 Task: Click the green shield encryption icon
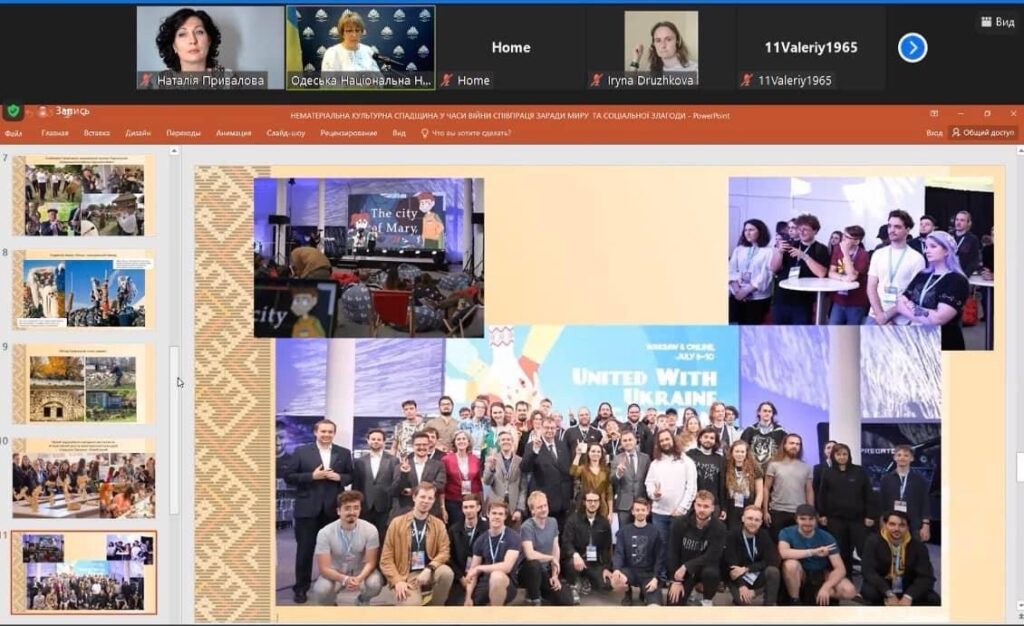13,111
